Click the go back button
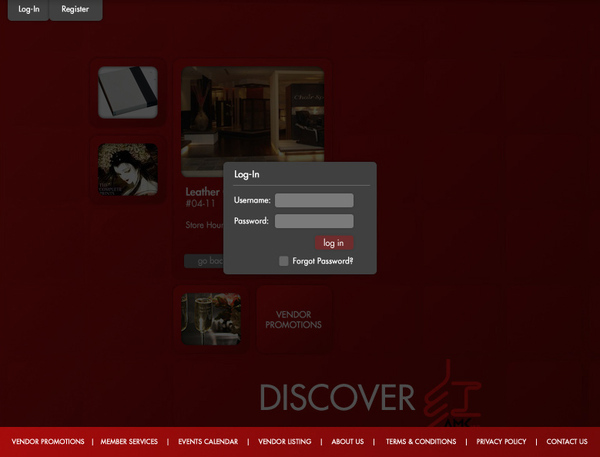The width and height of the screenshot is (600, 457). (x=204, y=261)
